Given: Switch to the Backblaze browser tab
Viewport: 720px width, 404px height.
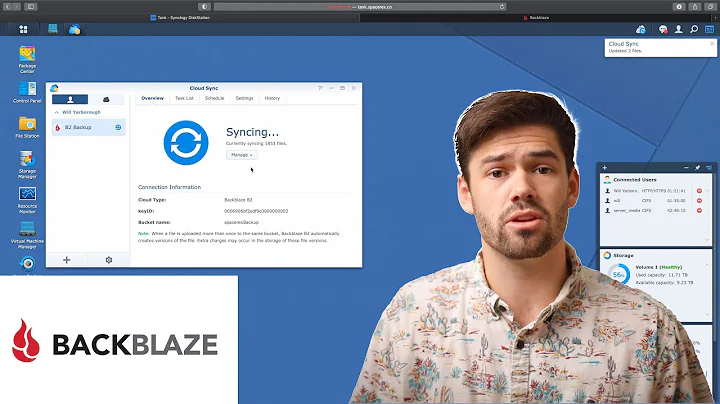Looking at the screenshot, I should [536, 17].
